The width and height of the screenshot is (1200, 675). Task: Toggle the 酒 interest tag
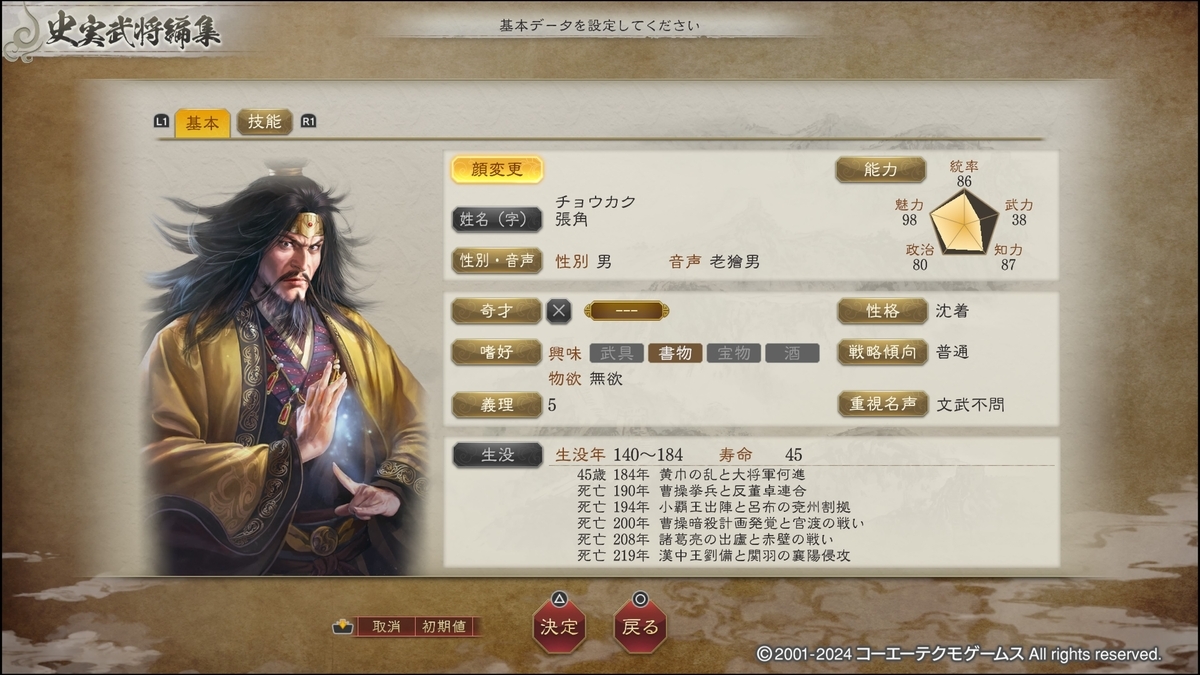[792, 353]
